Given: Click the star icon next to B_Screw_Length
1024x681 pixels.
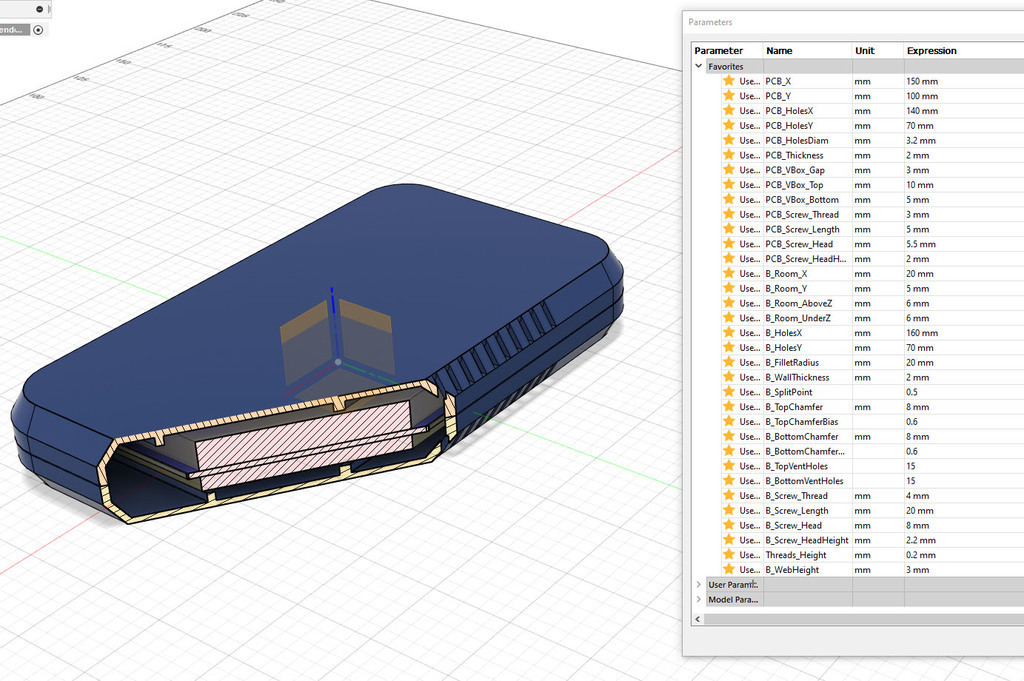Looking at the screenshot, I should (728, 510).
